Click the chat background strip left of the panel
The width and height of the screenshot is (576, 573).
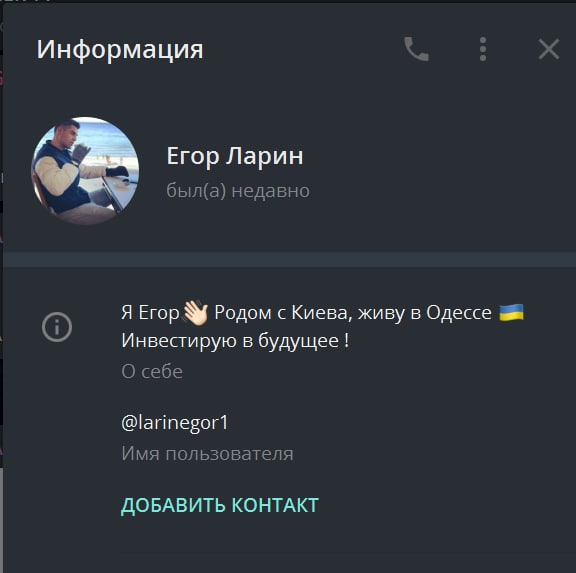point(1,286)
